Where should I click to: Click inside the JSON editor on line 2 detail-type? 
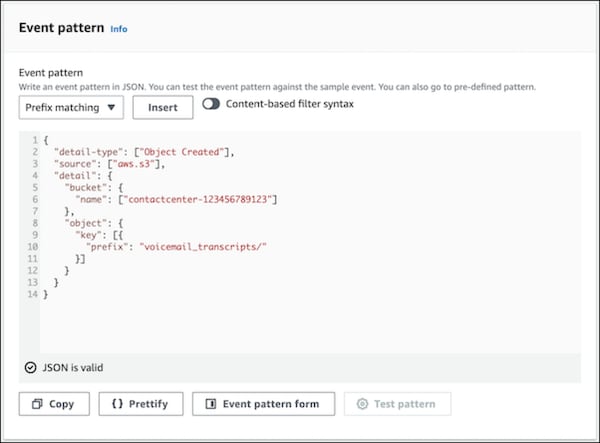point(88,152)
